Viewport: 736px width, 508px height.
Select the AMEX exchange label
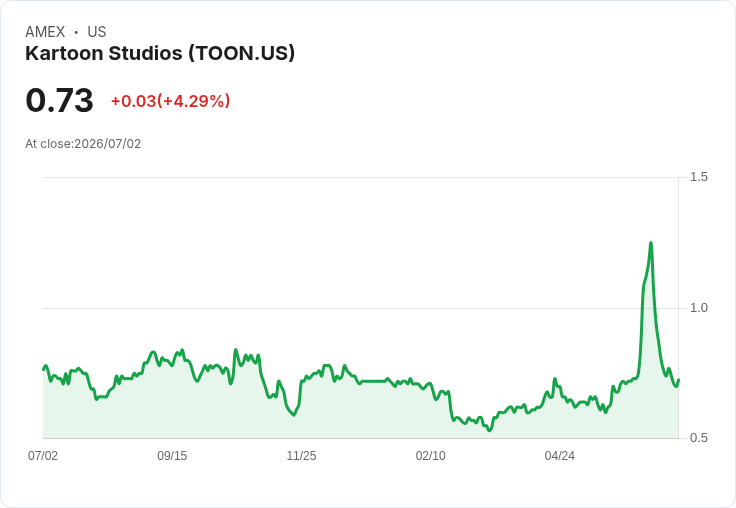coord(45,32)
